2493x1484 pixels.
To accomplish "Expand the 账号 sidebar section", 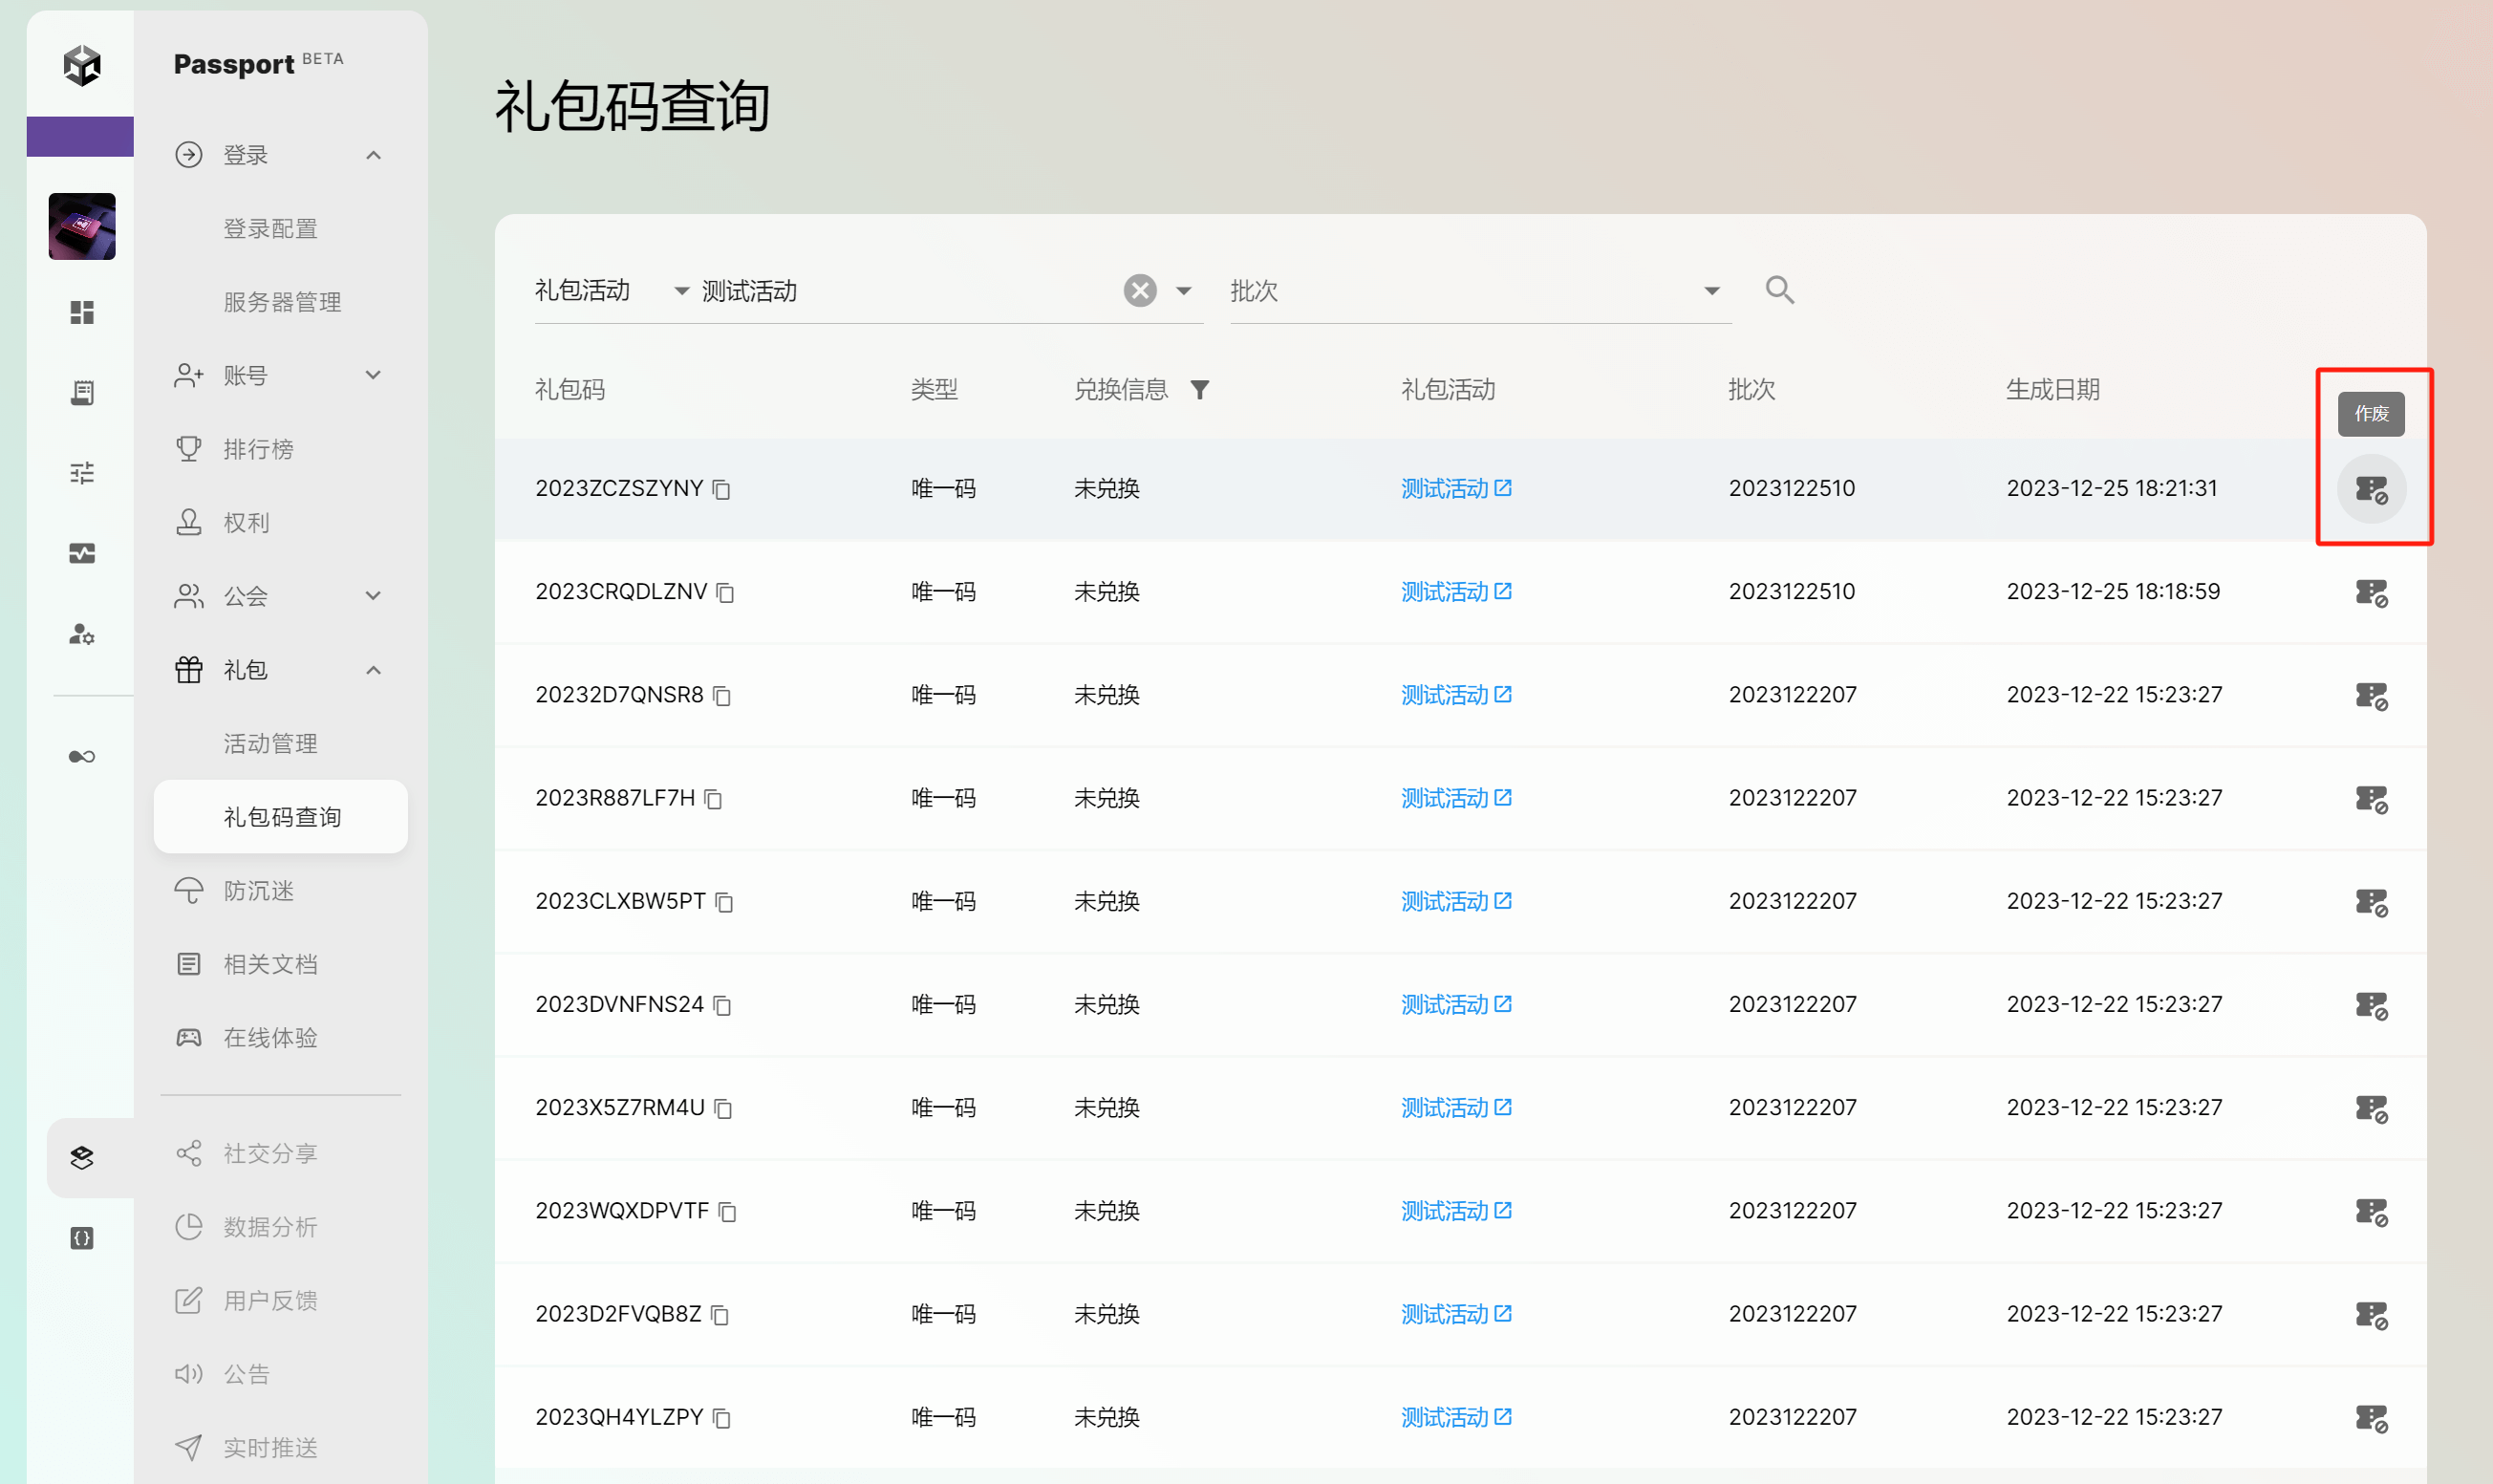I will tap(373, 376).
